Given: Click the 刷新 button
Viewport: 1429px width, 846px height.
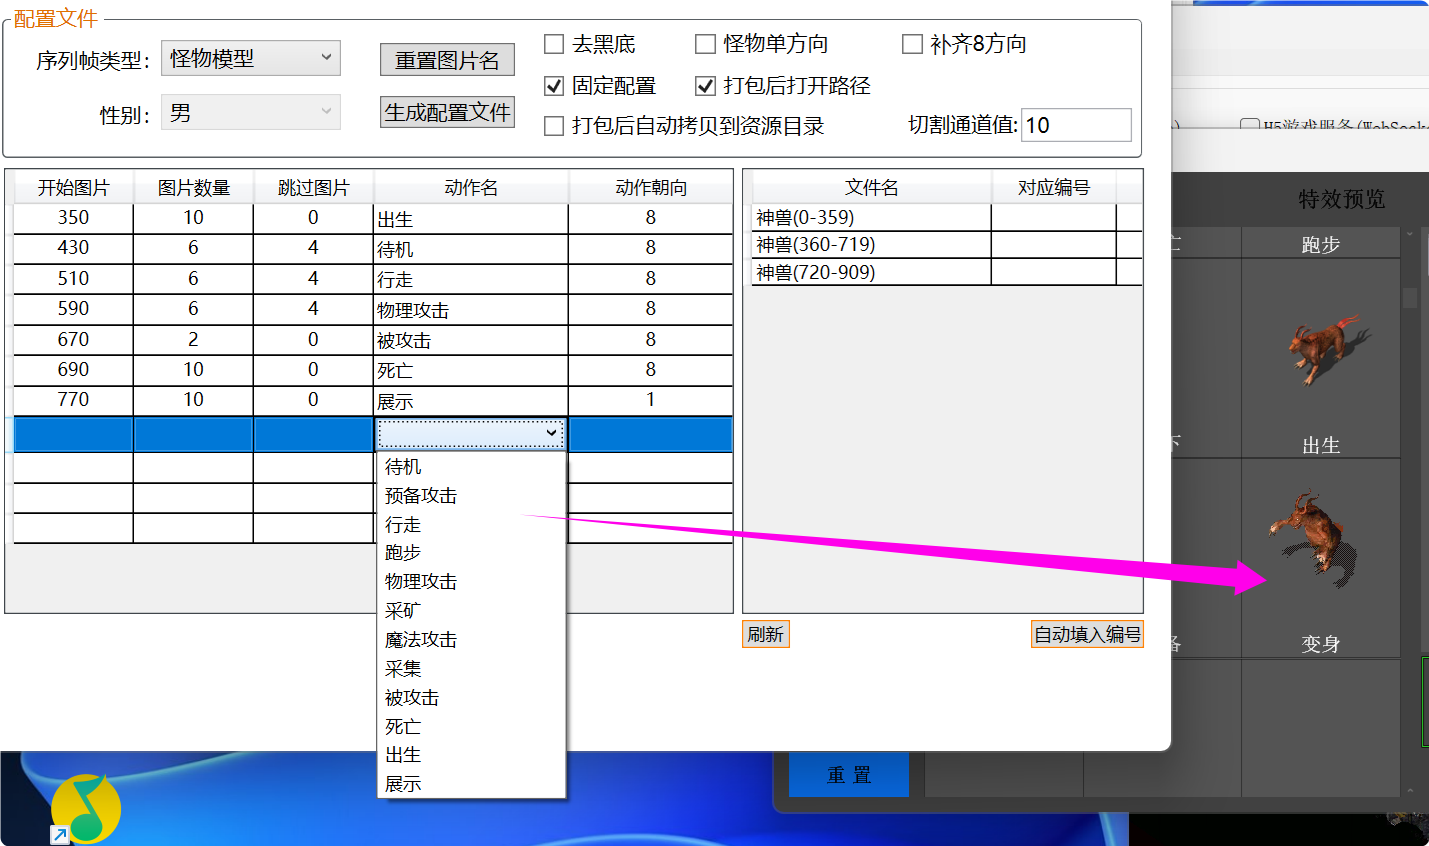Looking at the screenshot, I should pyautogui.click(x=765, y=634).
